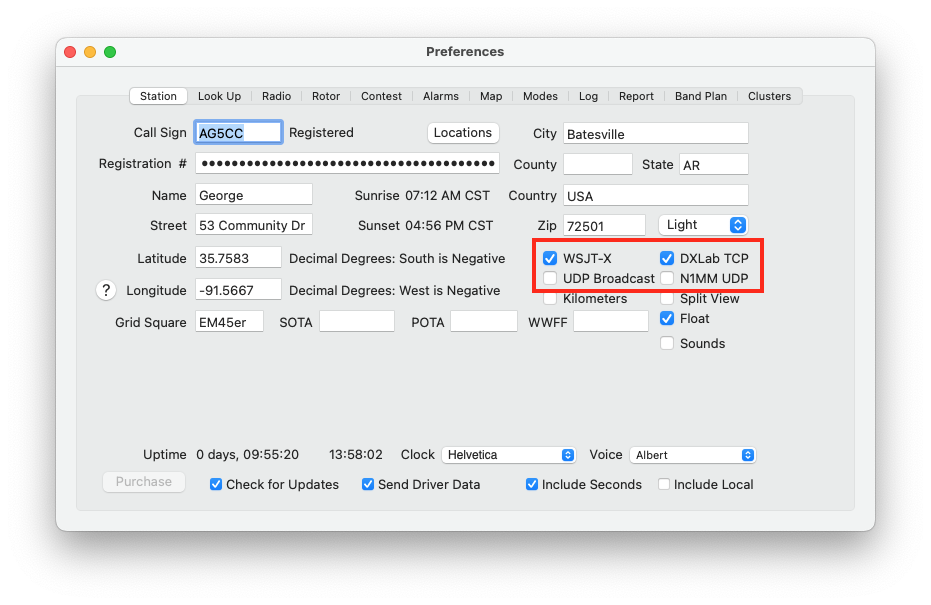Open the Band Plan tab

[x=701, y=96]
